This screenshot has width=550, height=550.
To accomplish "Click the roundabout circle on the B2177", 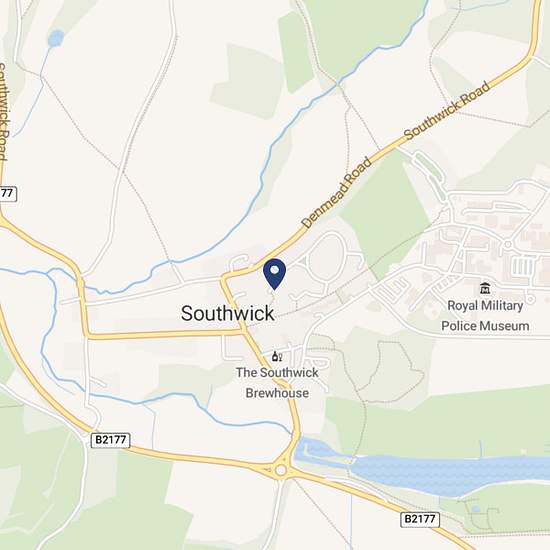I will (280, 470).
